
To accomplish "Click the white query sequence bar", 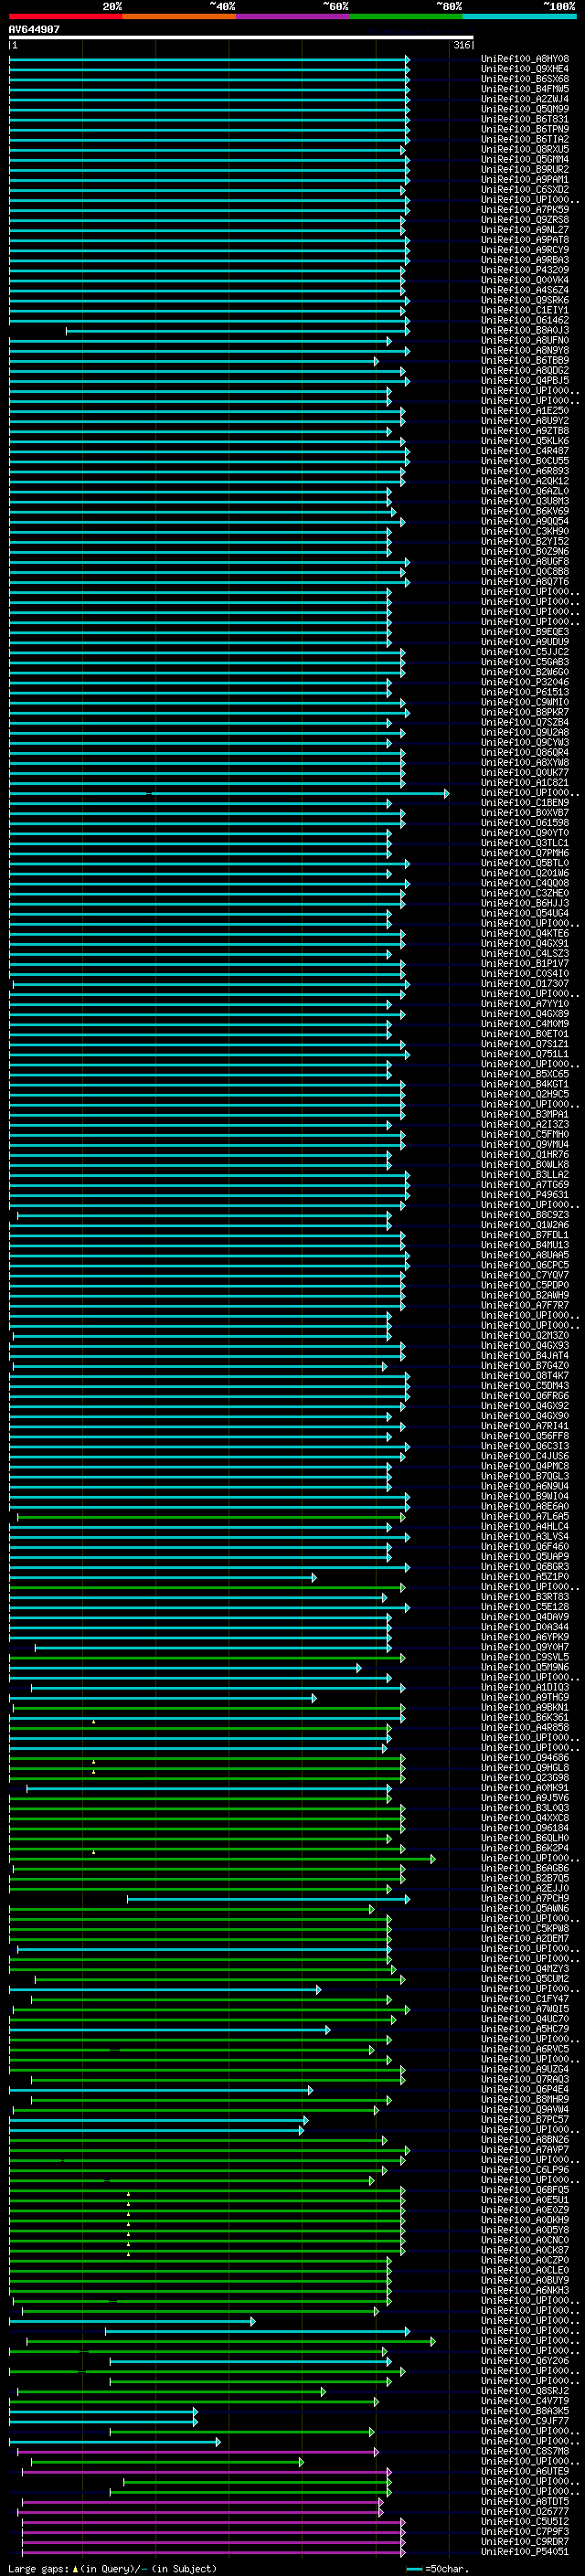I will point(241,37).
